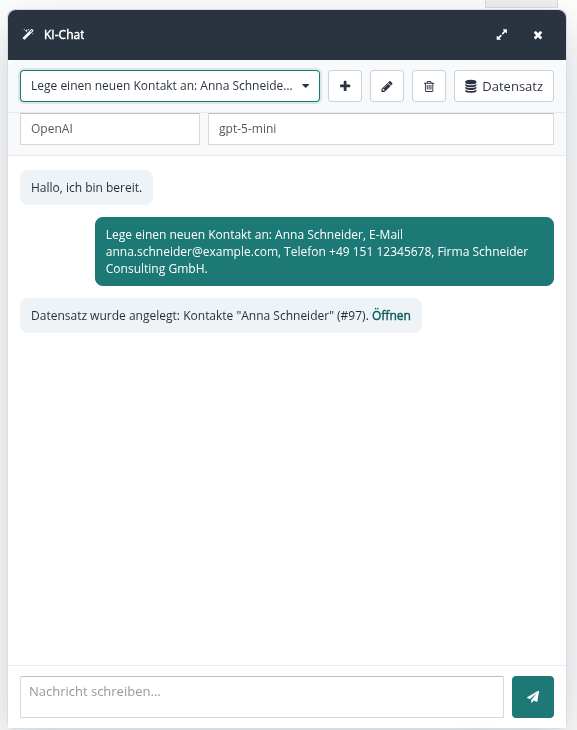Delete chat with the trash icon

coord(429,86)
